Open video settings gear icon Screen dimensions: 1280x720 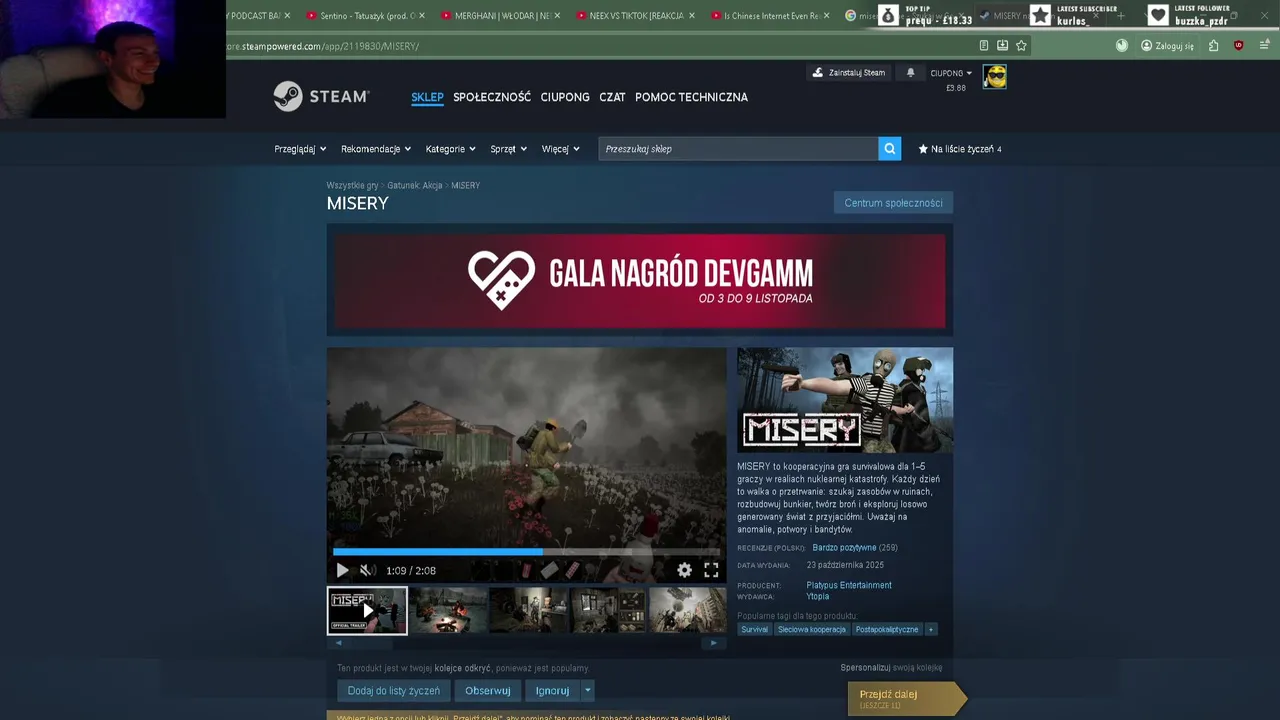click(x=684, y=570)
